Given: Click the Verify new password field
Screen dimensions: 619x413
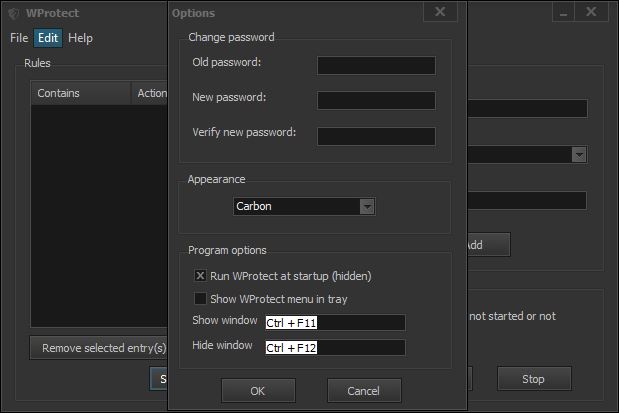Looking at the screenshot, I should 376,136.
